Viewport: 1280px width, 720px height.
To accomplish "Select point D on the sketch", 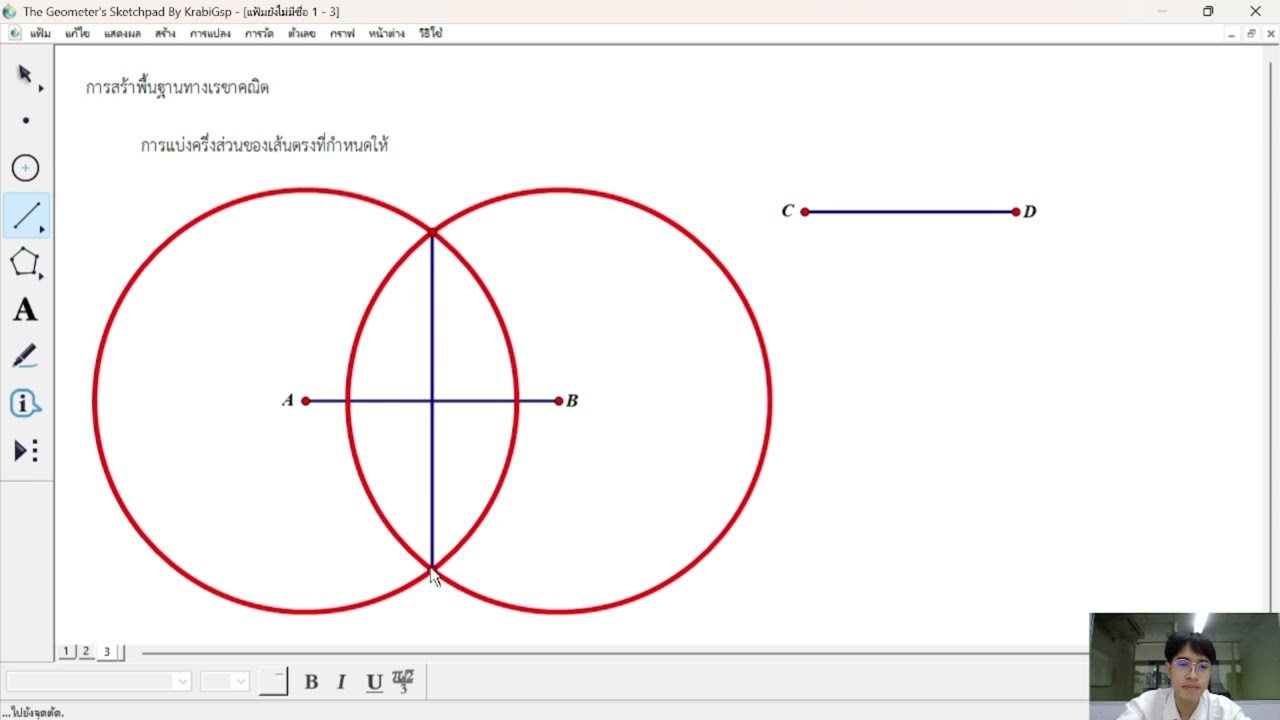I will coord(1016,212).
